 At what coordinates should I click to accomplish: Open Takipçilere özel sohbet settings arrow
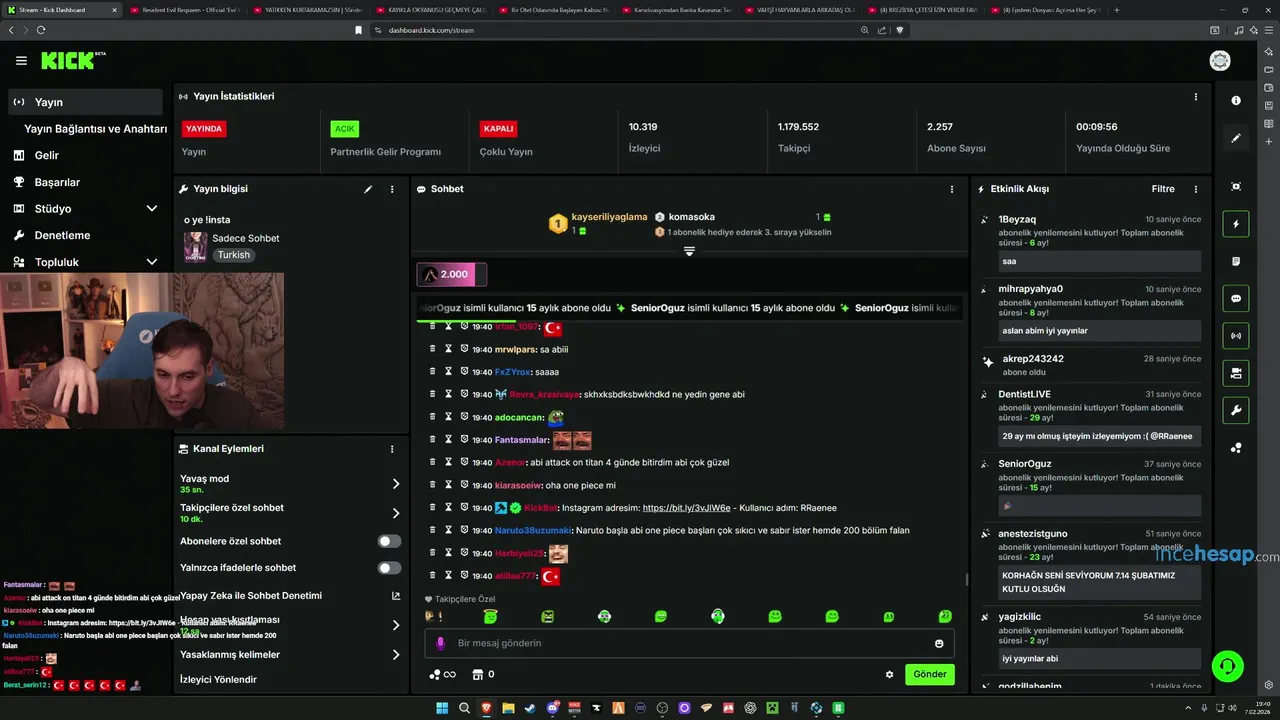395,513
